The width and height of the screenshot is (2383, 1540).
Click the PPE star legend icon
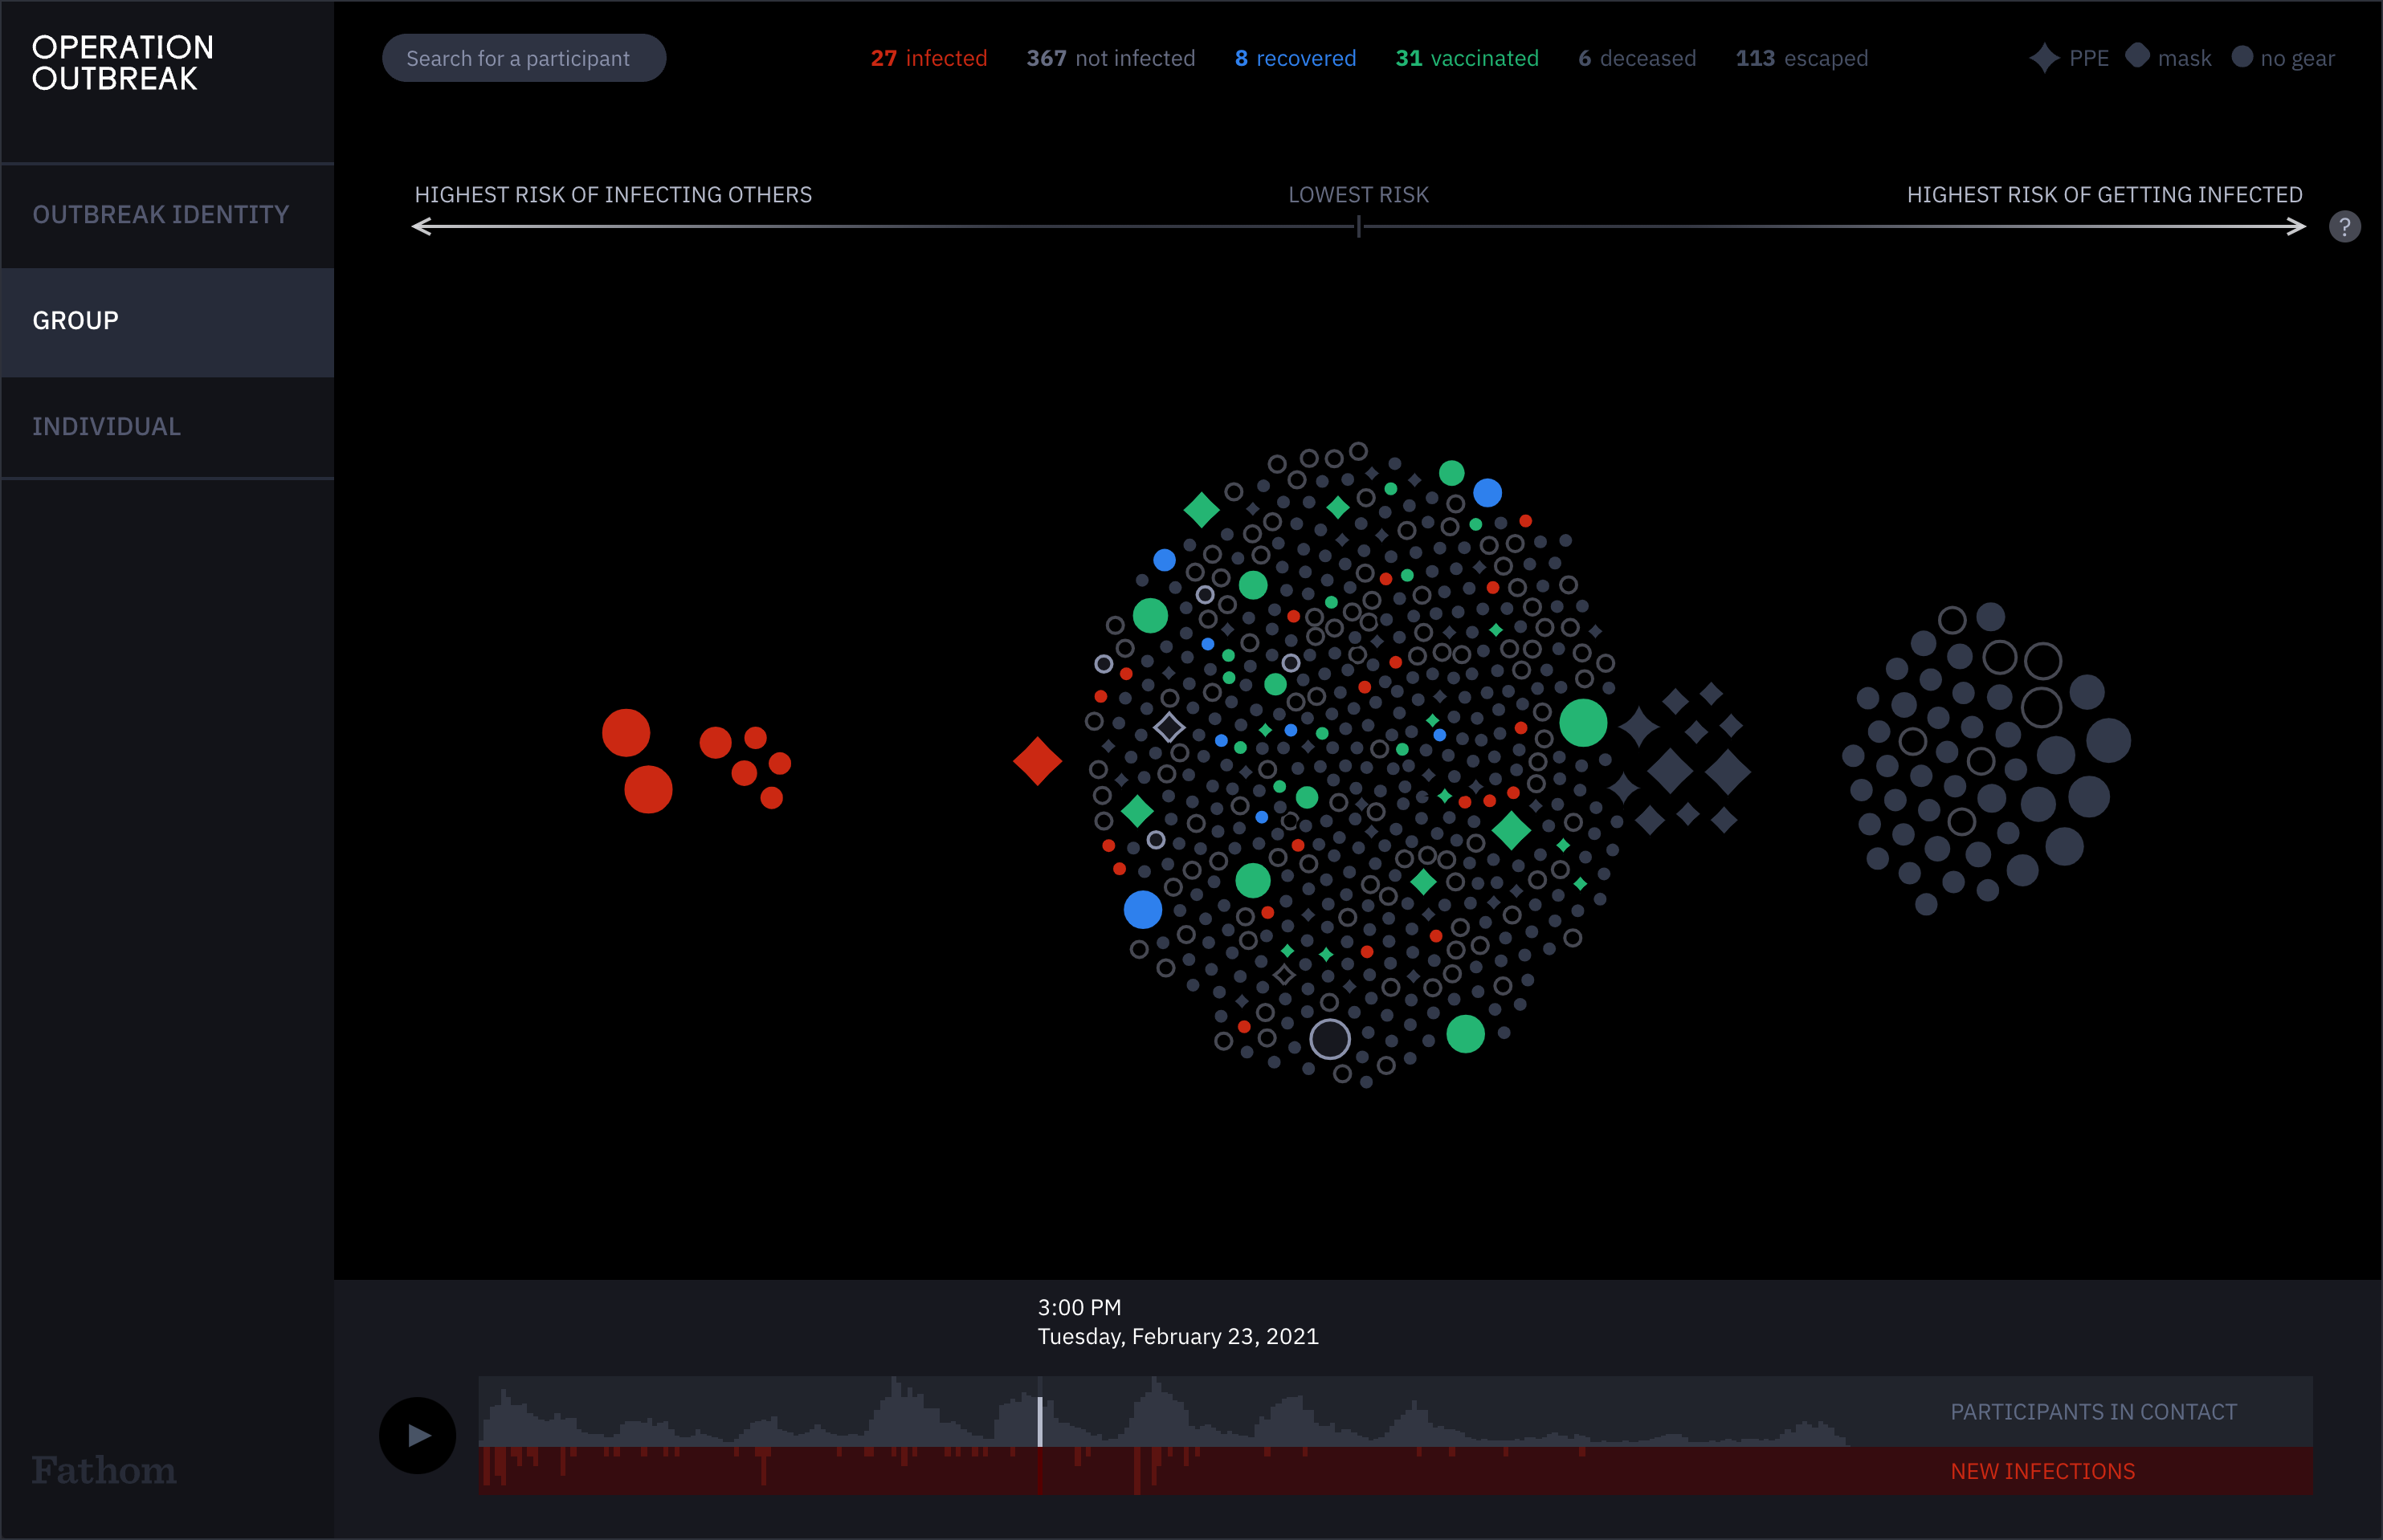pos(2044,58)
